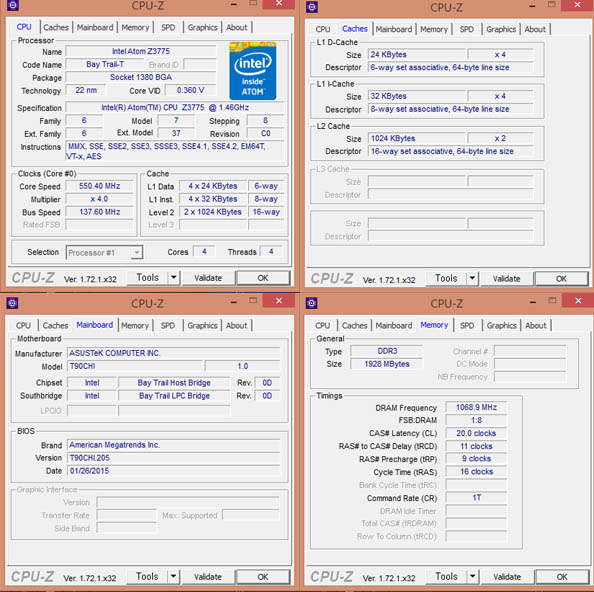Click the DDR3 memory type field
The width and height of the screenshot is (594, 592).
point(386,351)
